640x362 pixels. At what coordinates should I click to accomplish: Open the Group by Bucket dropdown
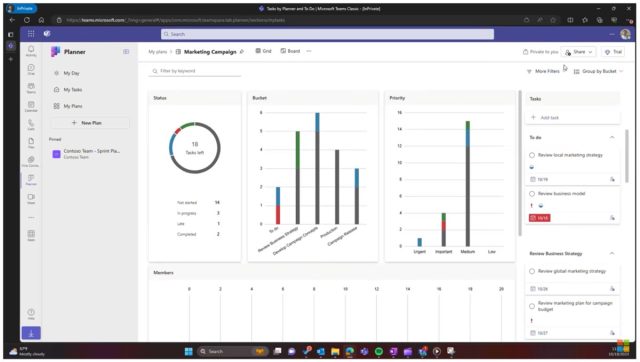coord(598,71)
